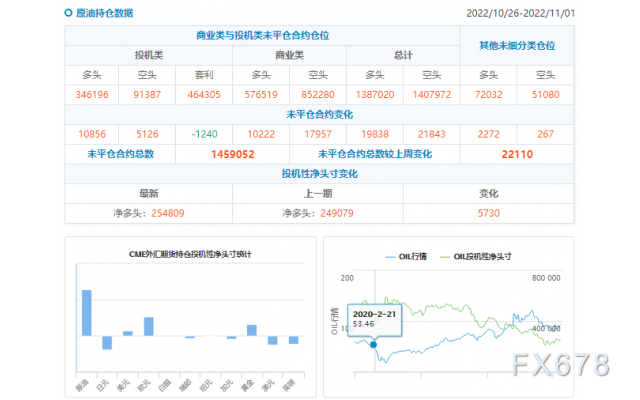Viewport: 640px width, 400px height.
Task: Click the CME外汇期货持仓投机性净头寸统计 chart title
Action: [190, 254]
